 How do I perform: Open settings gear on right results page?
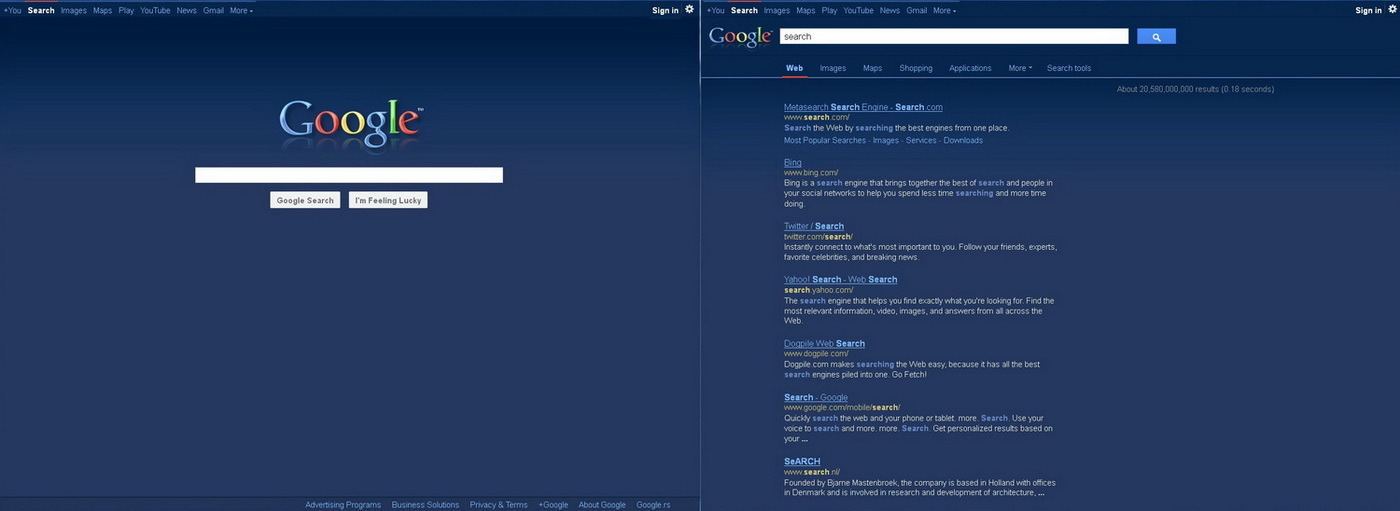(x=1392, y=9)
